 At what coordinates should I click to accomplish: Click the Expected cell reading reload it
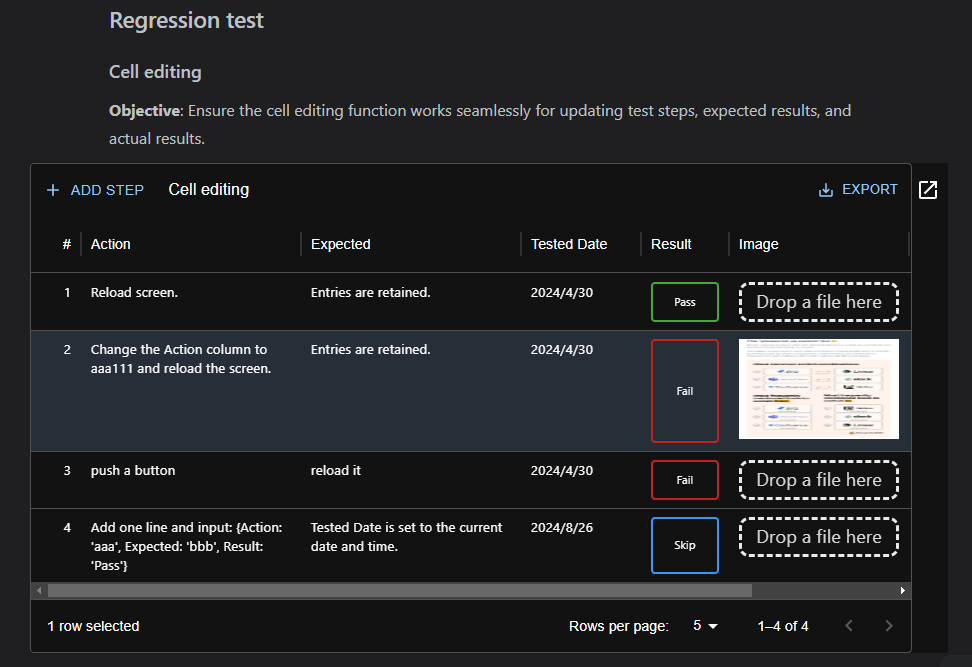click(x=335, y=470)
